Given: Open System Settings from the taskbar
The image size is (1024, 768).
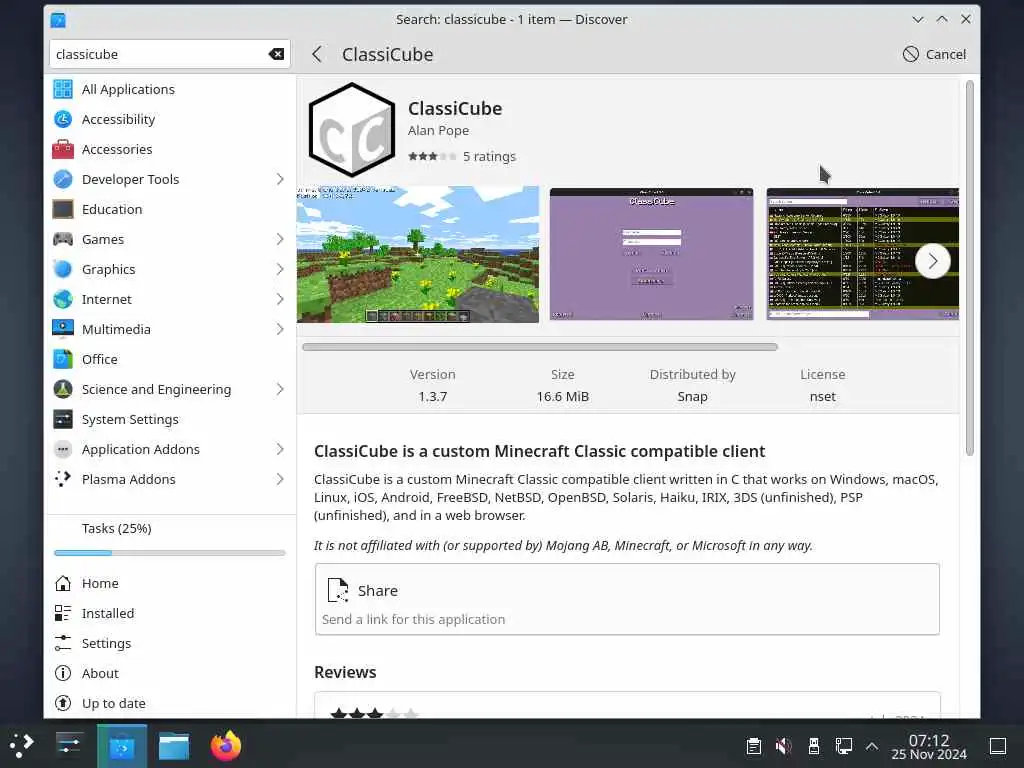Looking at the screenshot, I should pyautogui.click(x=69, y=745).
